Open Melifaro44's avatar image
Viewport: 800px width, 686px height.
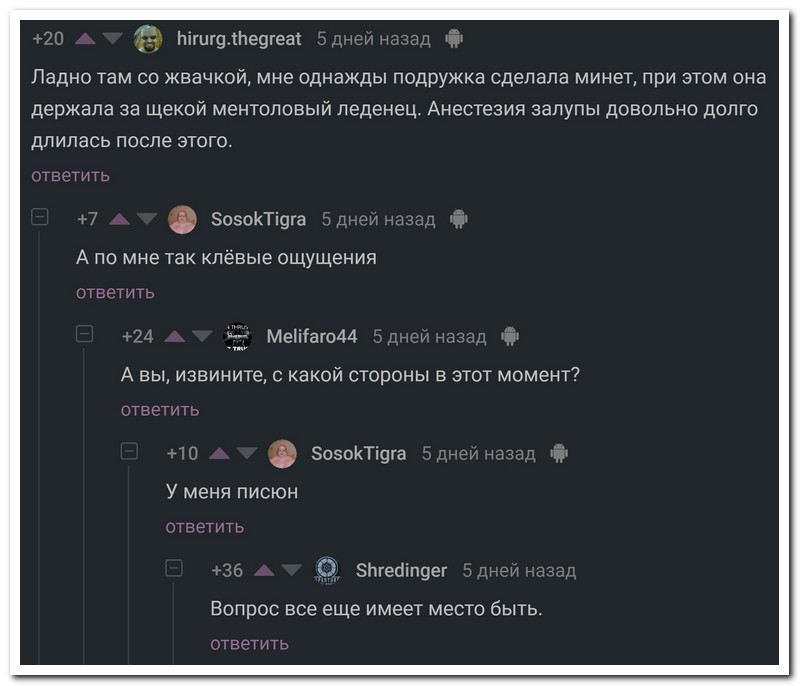237,336
